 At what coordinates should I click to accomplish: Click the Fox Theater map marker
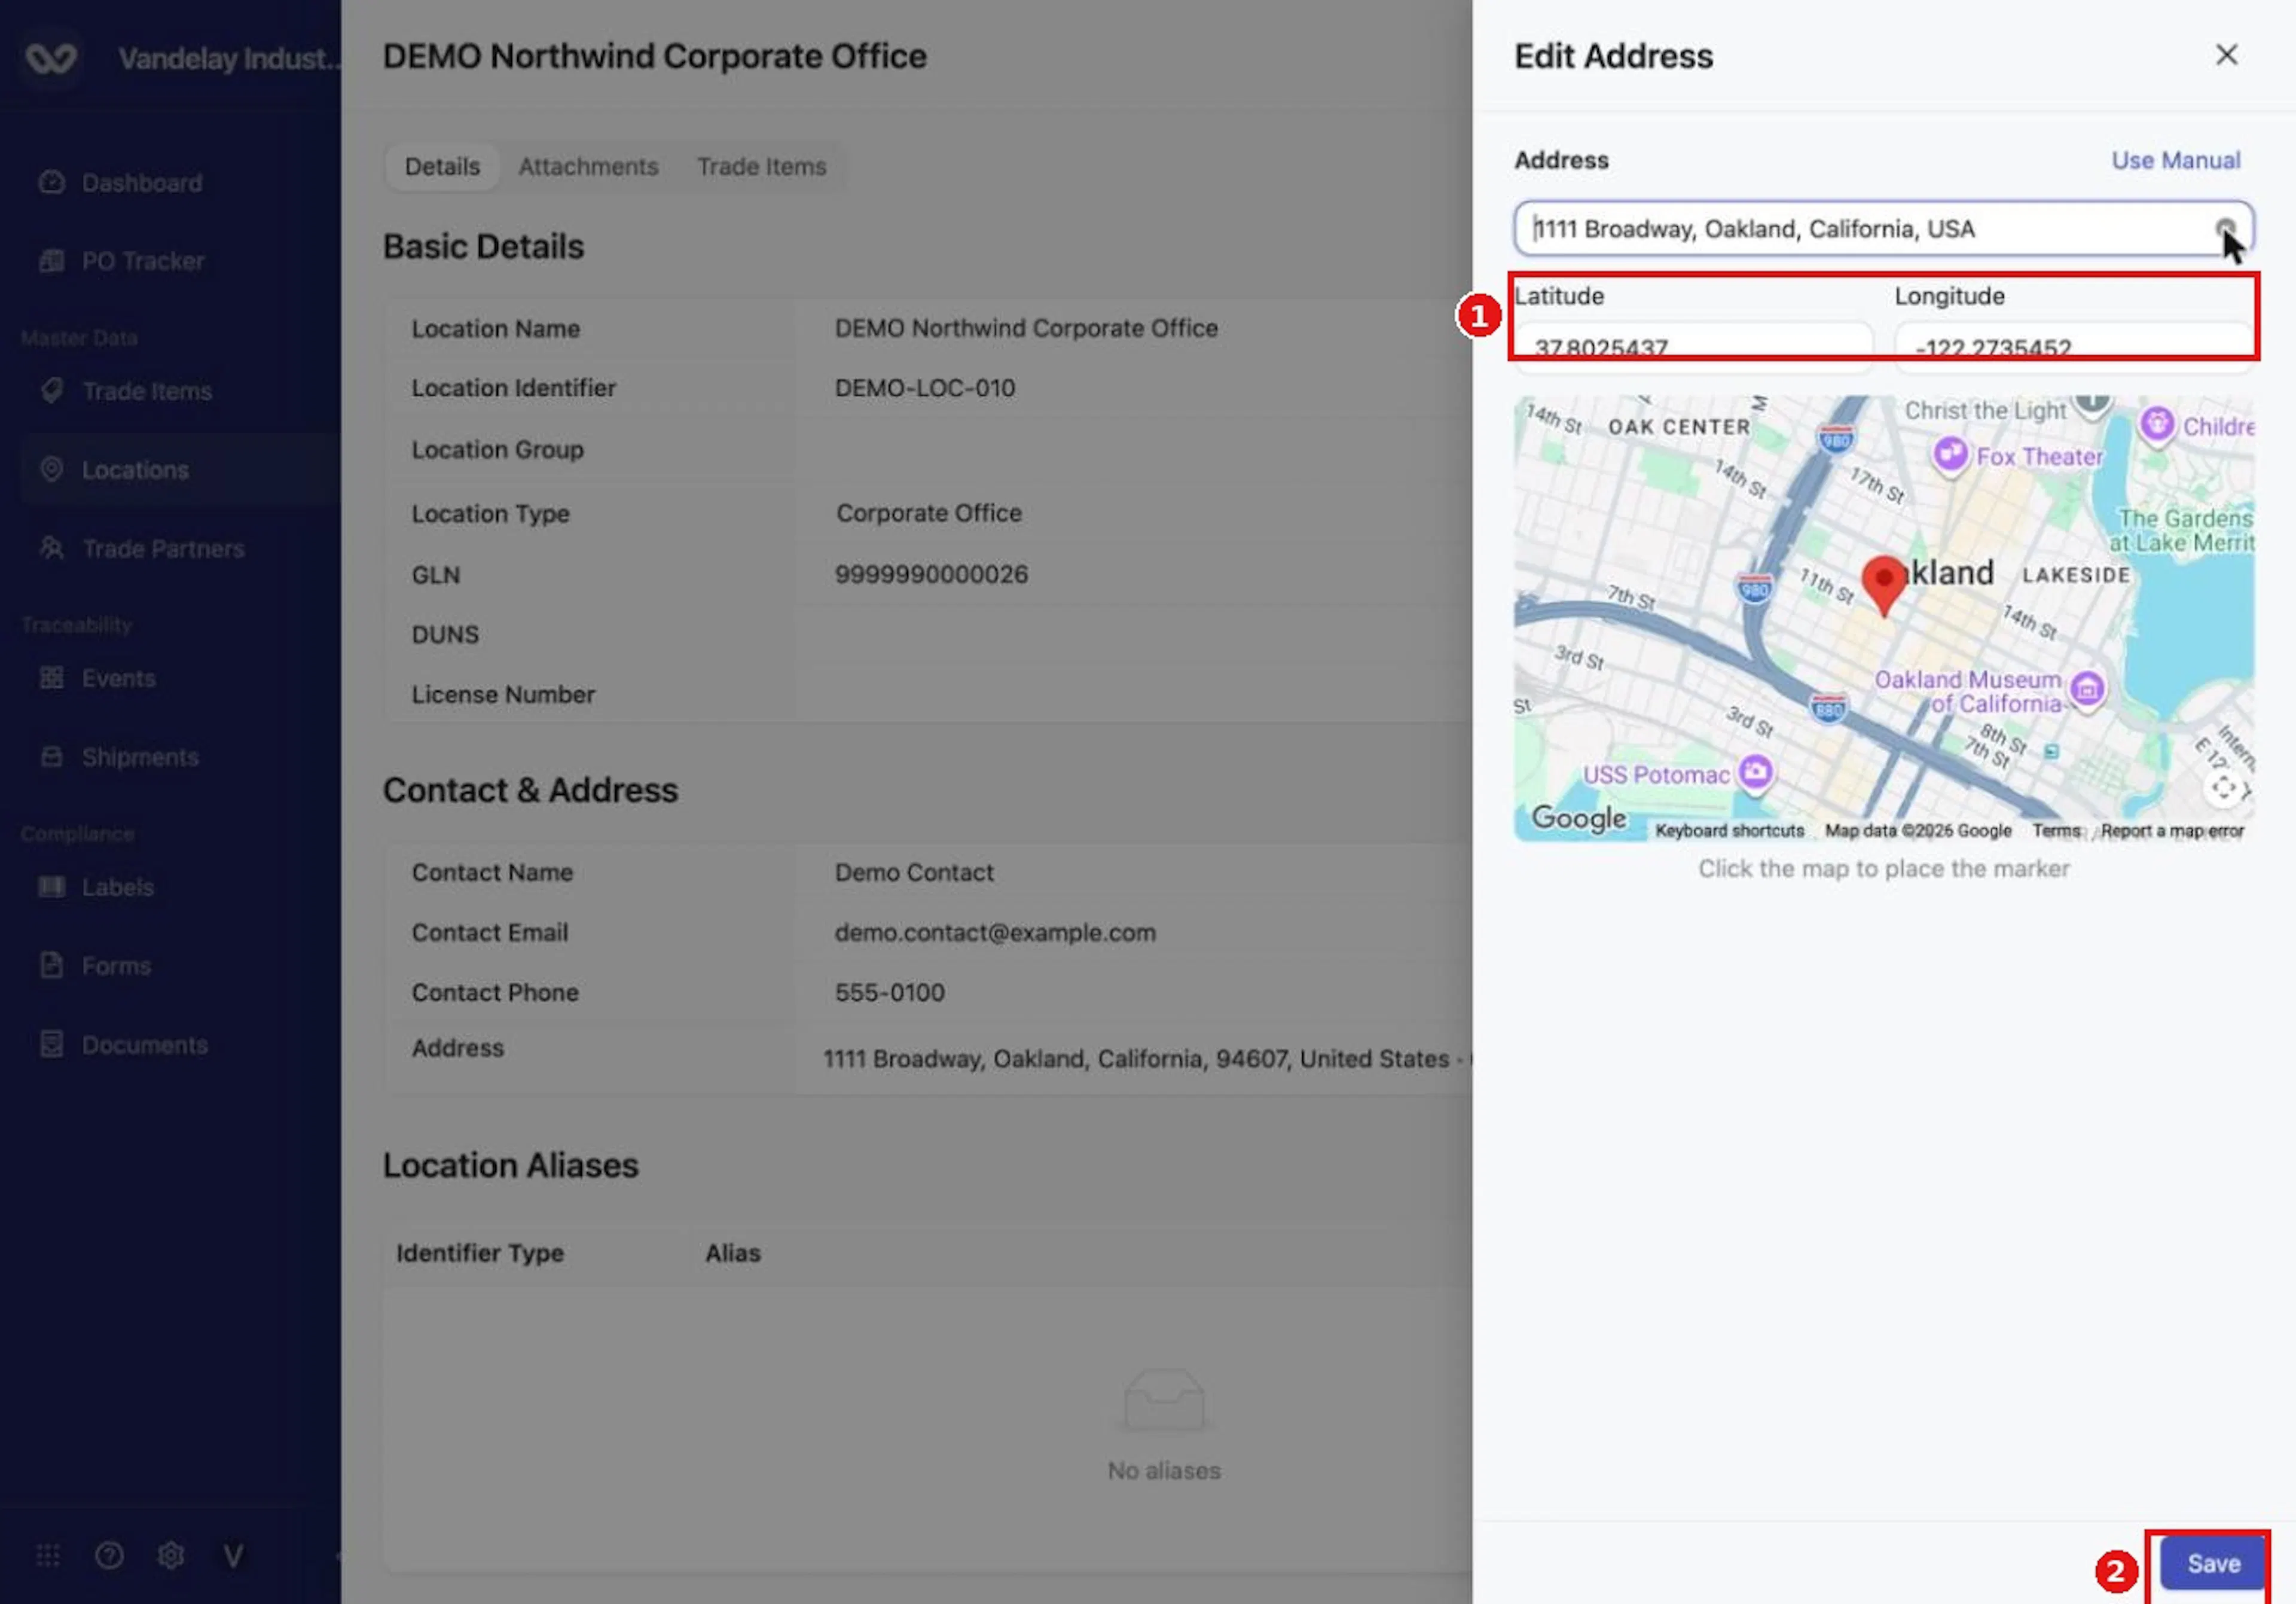tap(1950, 455)
